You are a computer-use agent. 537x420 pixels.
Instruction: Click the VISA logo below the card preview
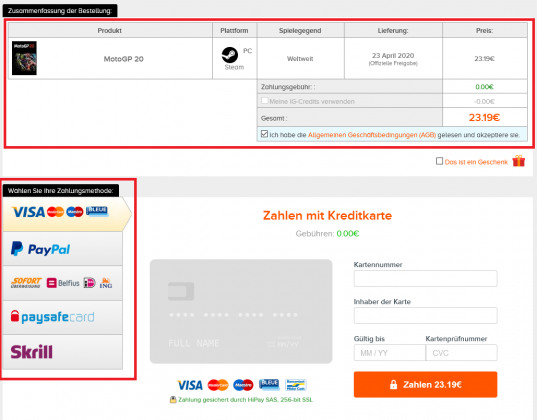(190, 385)
